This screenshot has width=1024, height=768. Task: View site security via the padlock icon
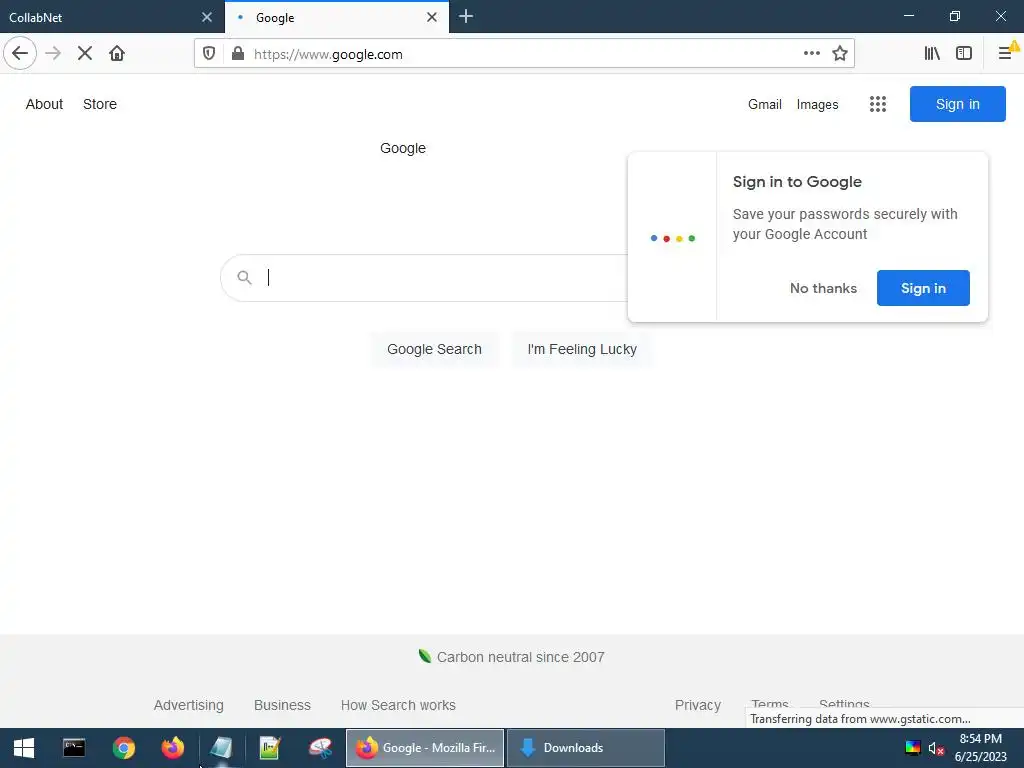238,54
